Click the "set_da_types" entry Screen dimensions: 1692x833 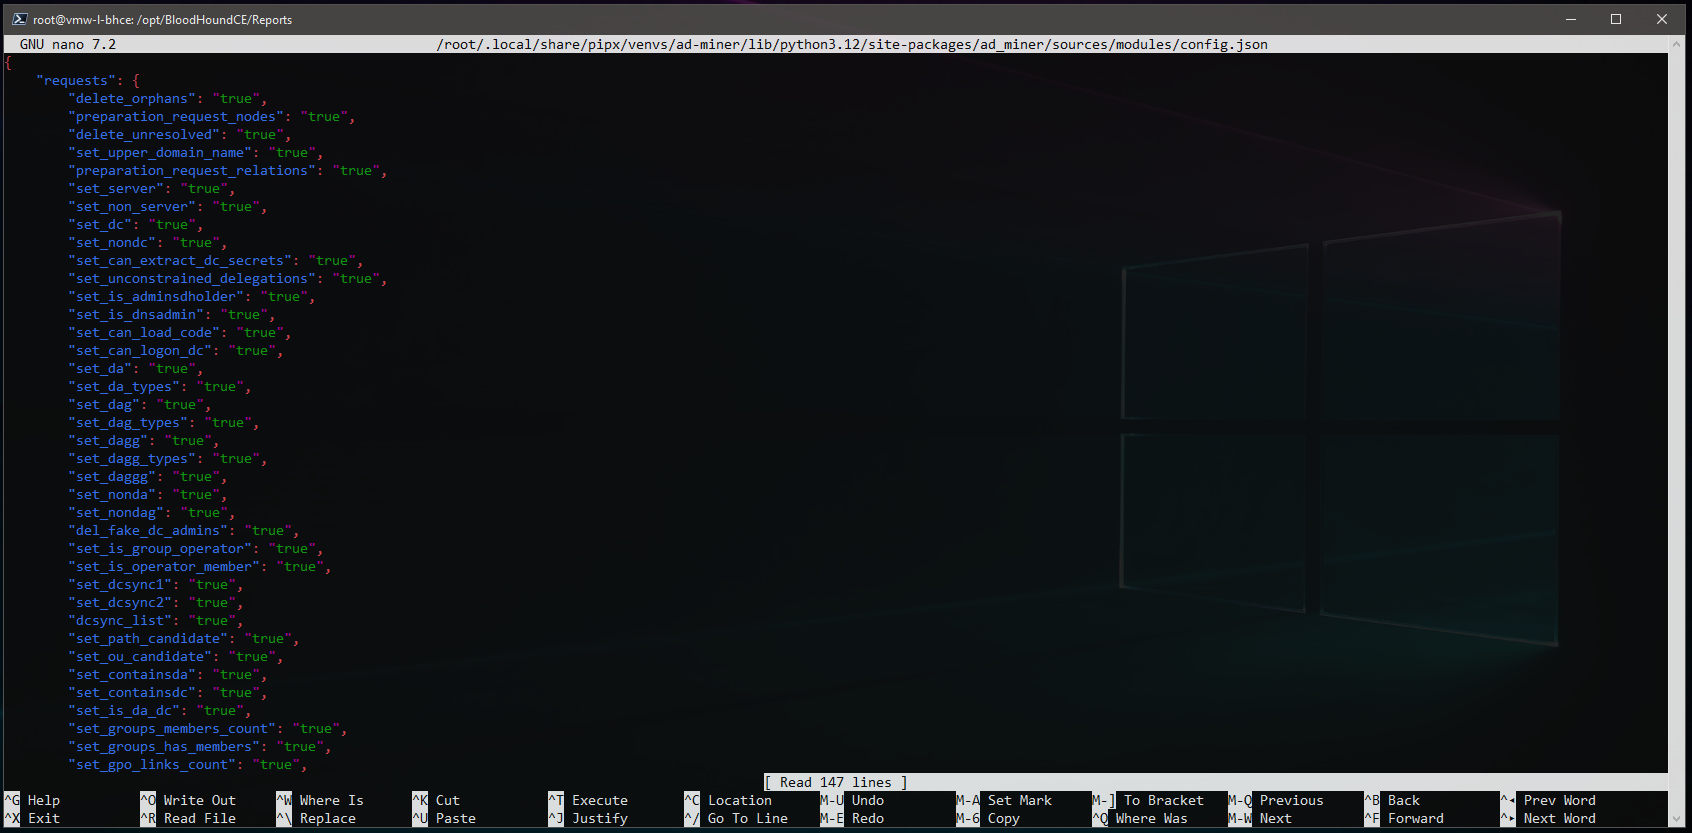tap(160, 387)
